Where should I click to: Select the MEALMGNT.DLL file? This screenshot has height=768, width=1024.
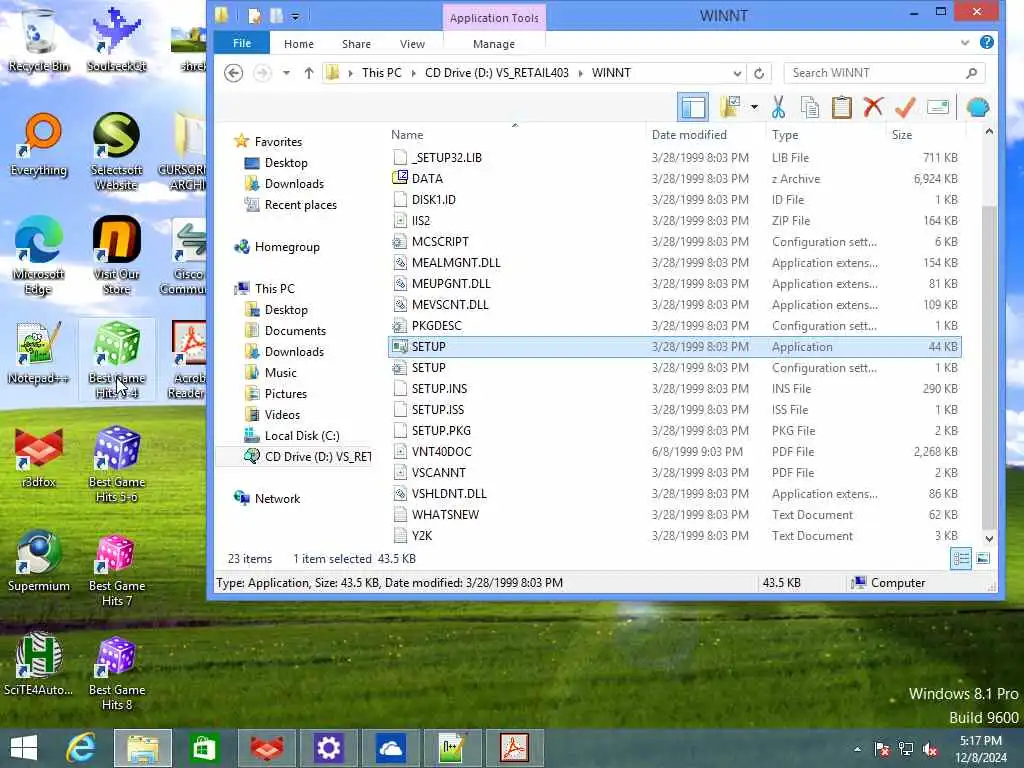click(675, 263)
